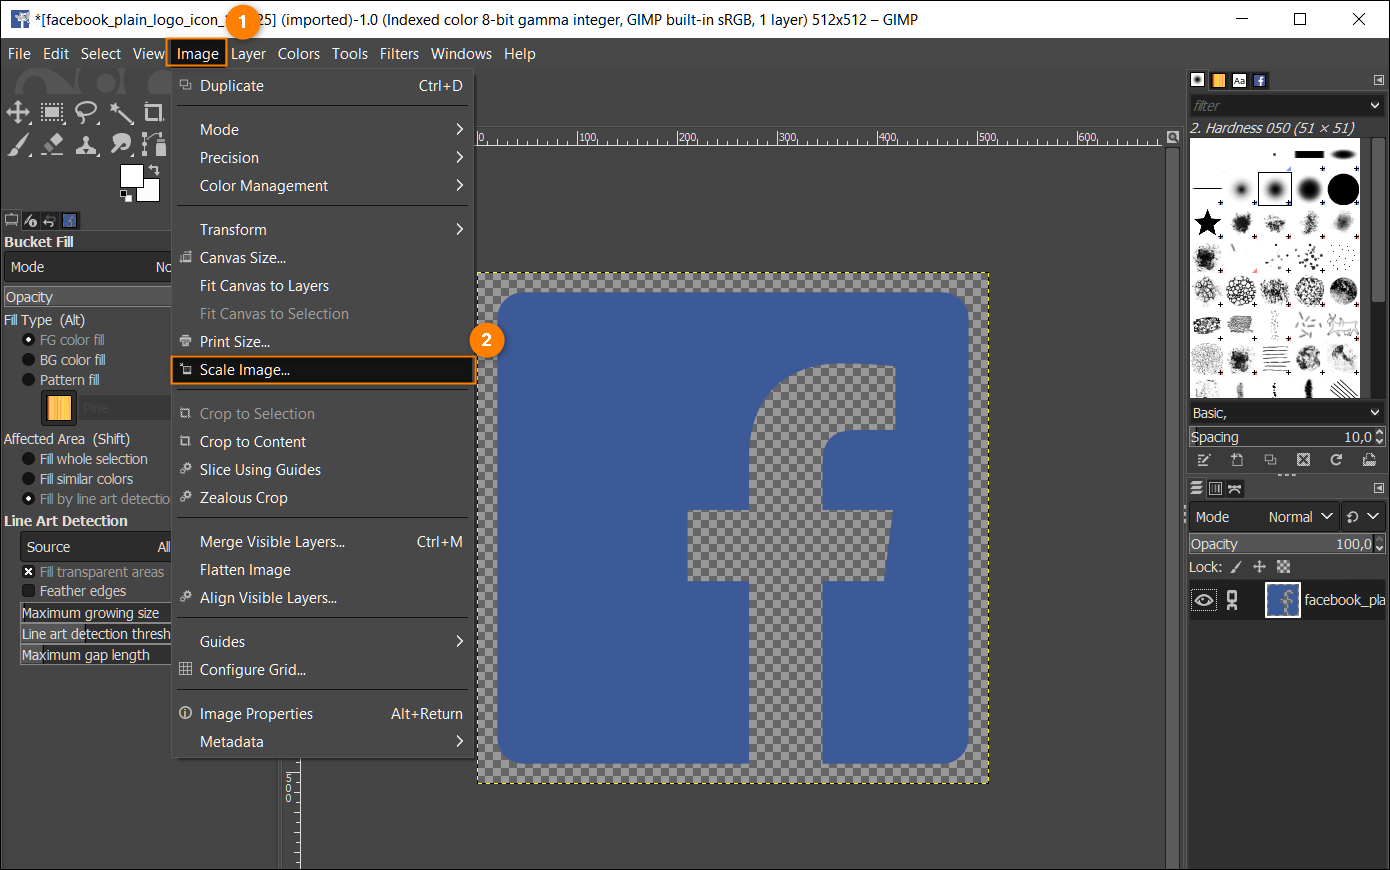
Task: Toggle Lock position and size icon
Action: point(1259,567)
